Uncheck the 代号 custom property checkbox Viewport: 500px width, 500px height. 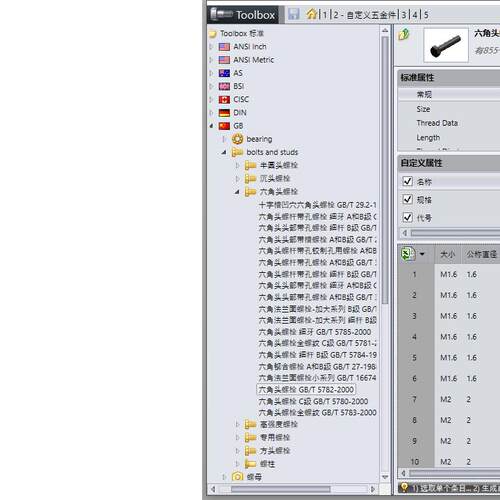click(x=408, y=217)
